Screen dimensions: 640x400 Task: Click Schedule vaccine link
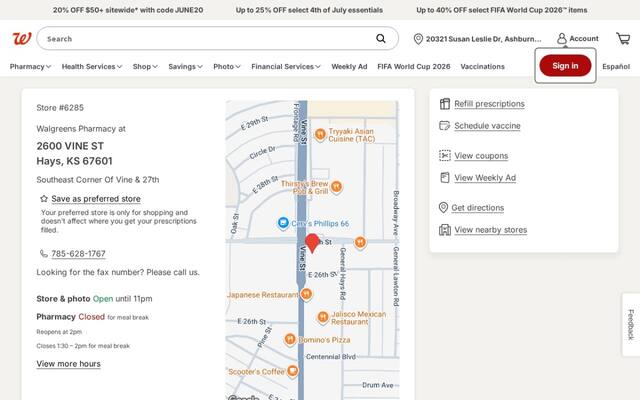(487, 126)
